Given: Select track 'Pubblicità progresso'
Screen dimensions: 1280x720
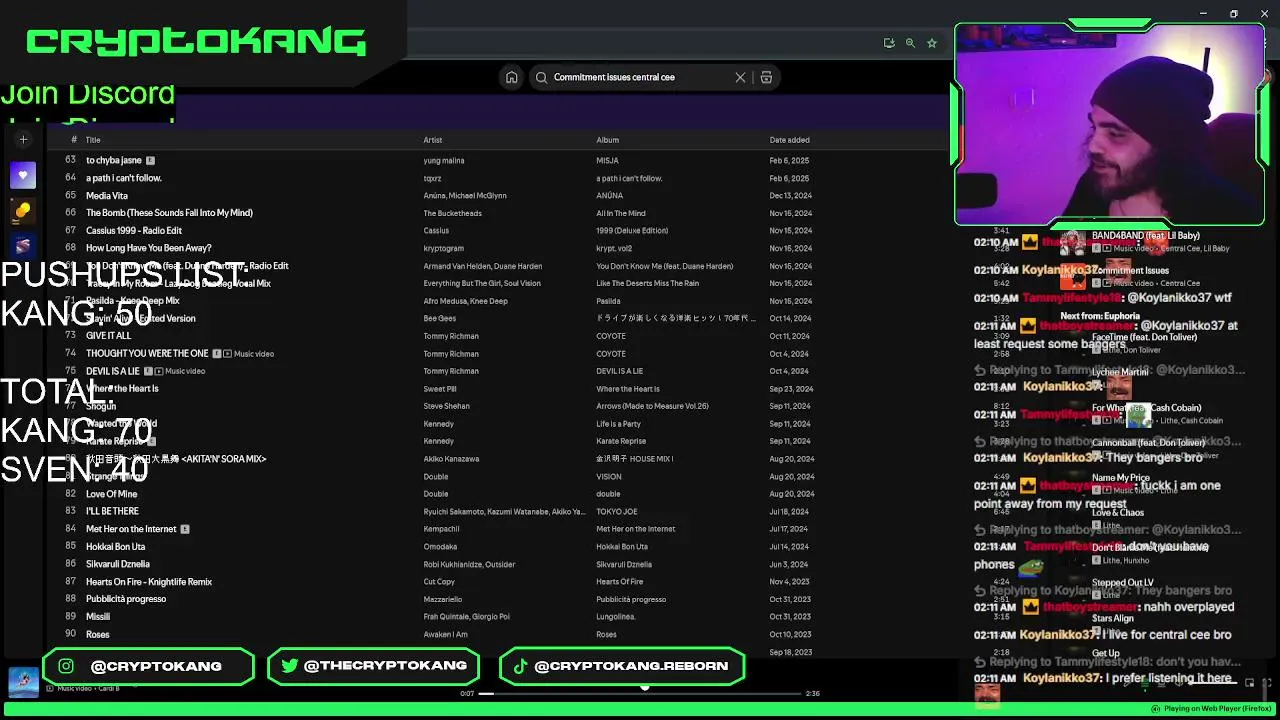Looking at the screenshot, I should (x=126, y=599).
